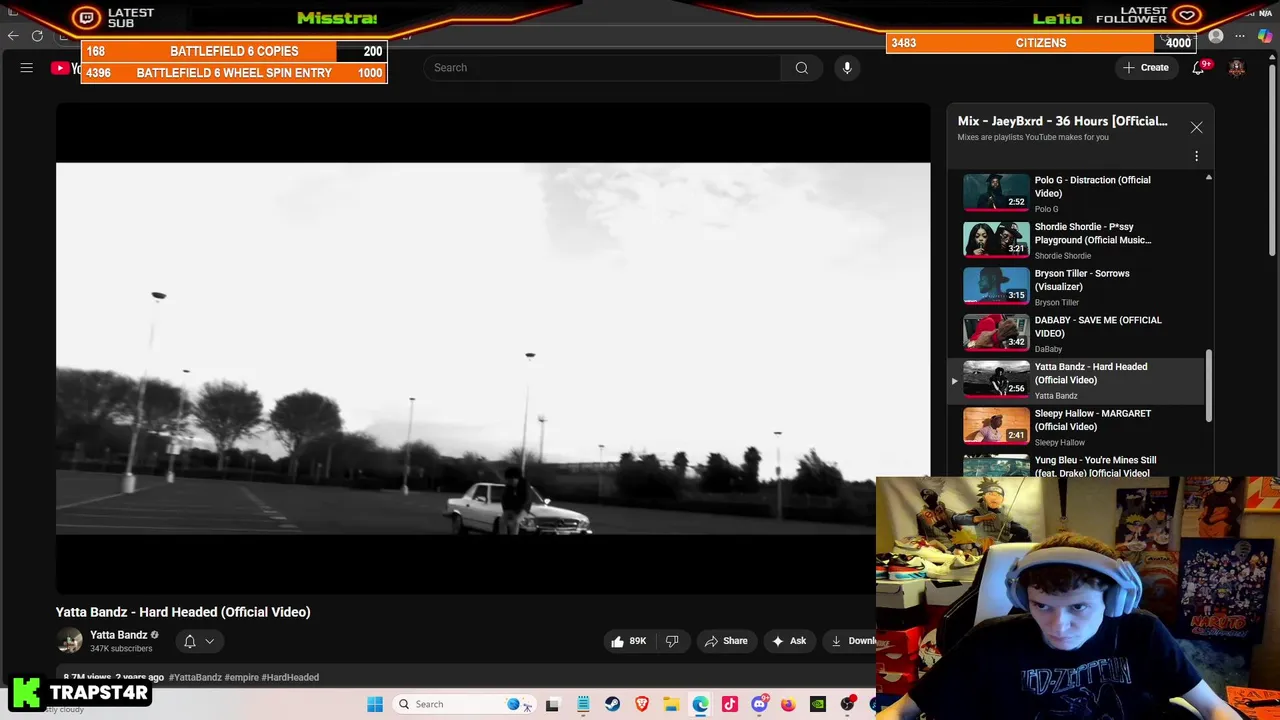Click the #YattaBandz hashtag
This screenshot has height=720, width=1280.
195,677
